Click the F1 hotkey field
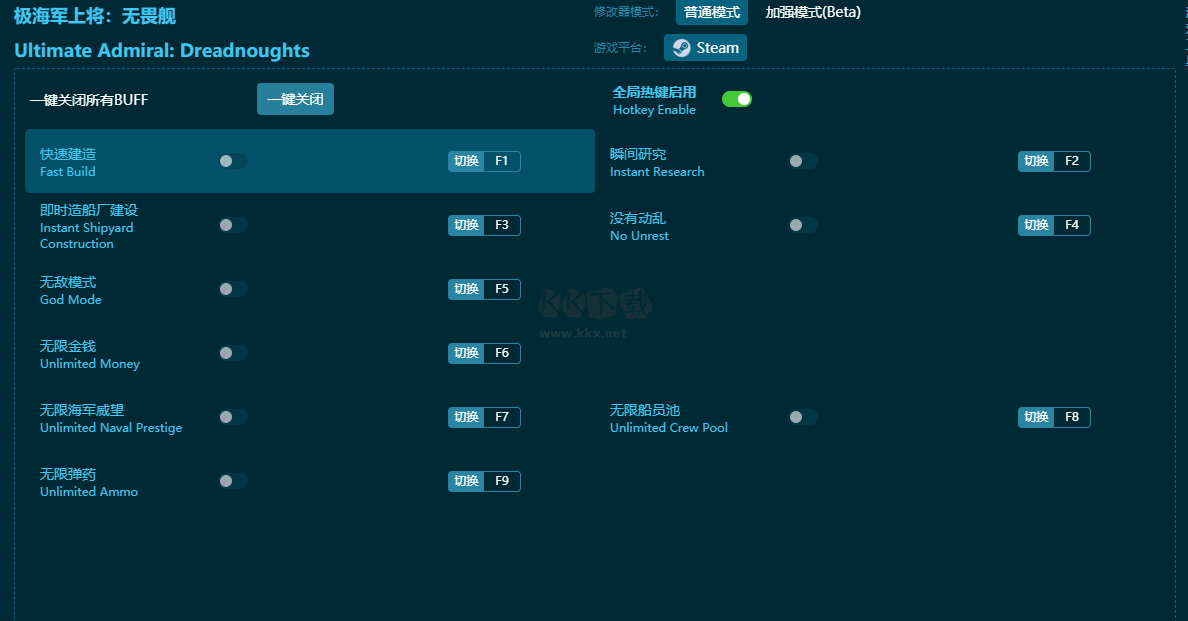 point(502,161)
